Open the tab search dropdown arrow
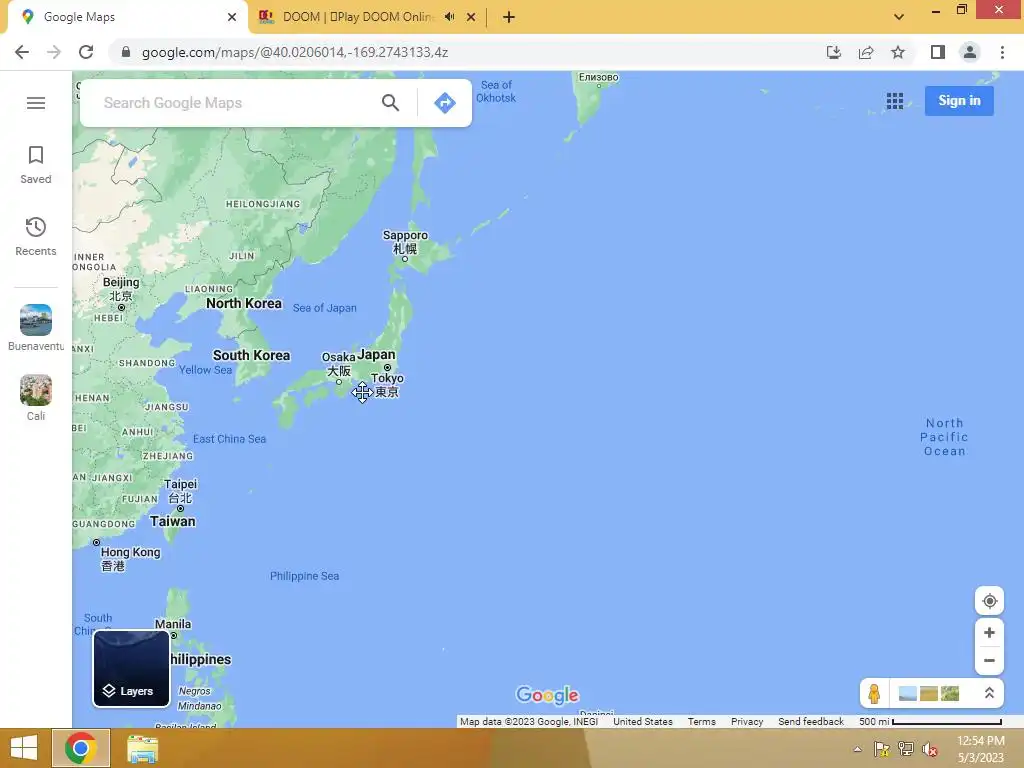 point(899,17)
